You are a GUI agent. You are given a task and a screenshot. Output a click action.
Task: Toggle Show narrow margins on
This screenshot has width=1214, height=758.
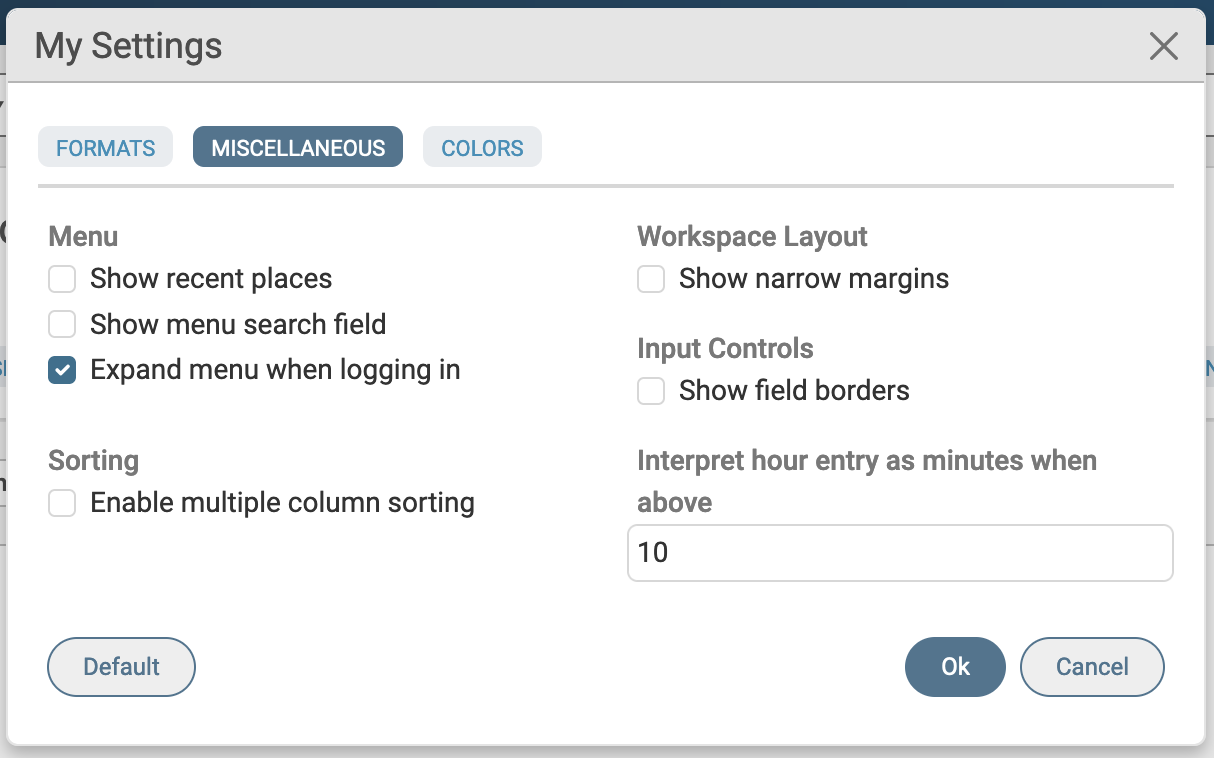(651, 279)
